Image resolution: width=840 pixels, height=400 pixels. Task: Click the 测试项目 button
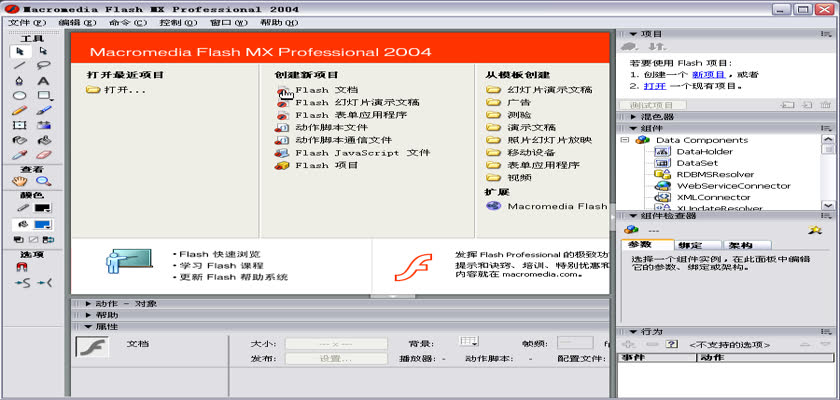pos(652,105)
